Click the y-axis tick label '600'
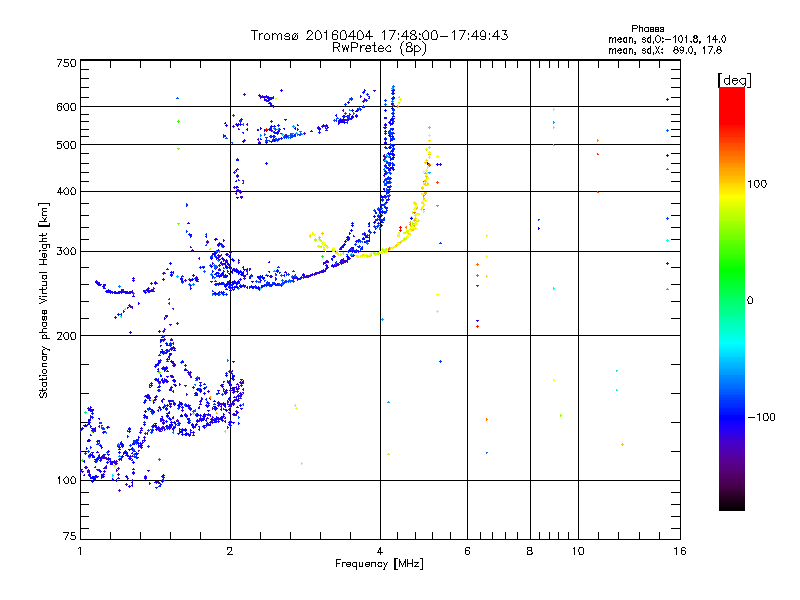Image resolution: width=800 pixels, height=600 pixels. [66, 107]
